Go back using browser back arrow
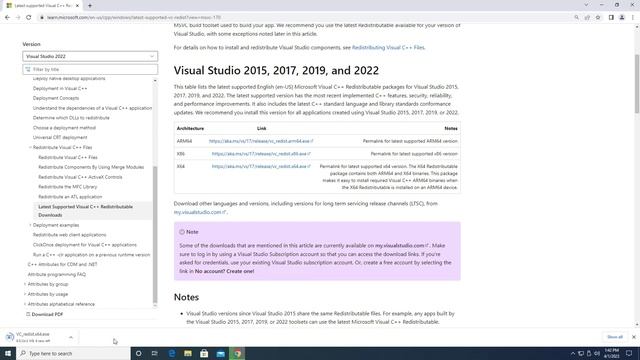Screen dimensions: 640x360 7,18
